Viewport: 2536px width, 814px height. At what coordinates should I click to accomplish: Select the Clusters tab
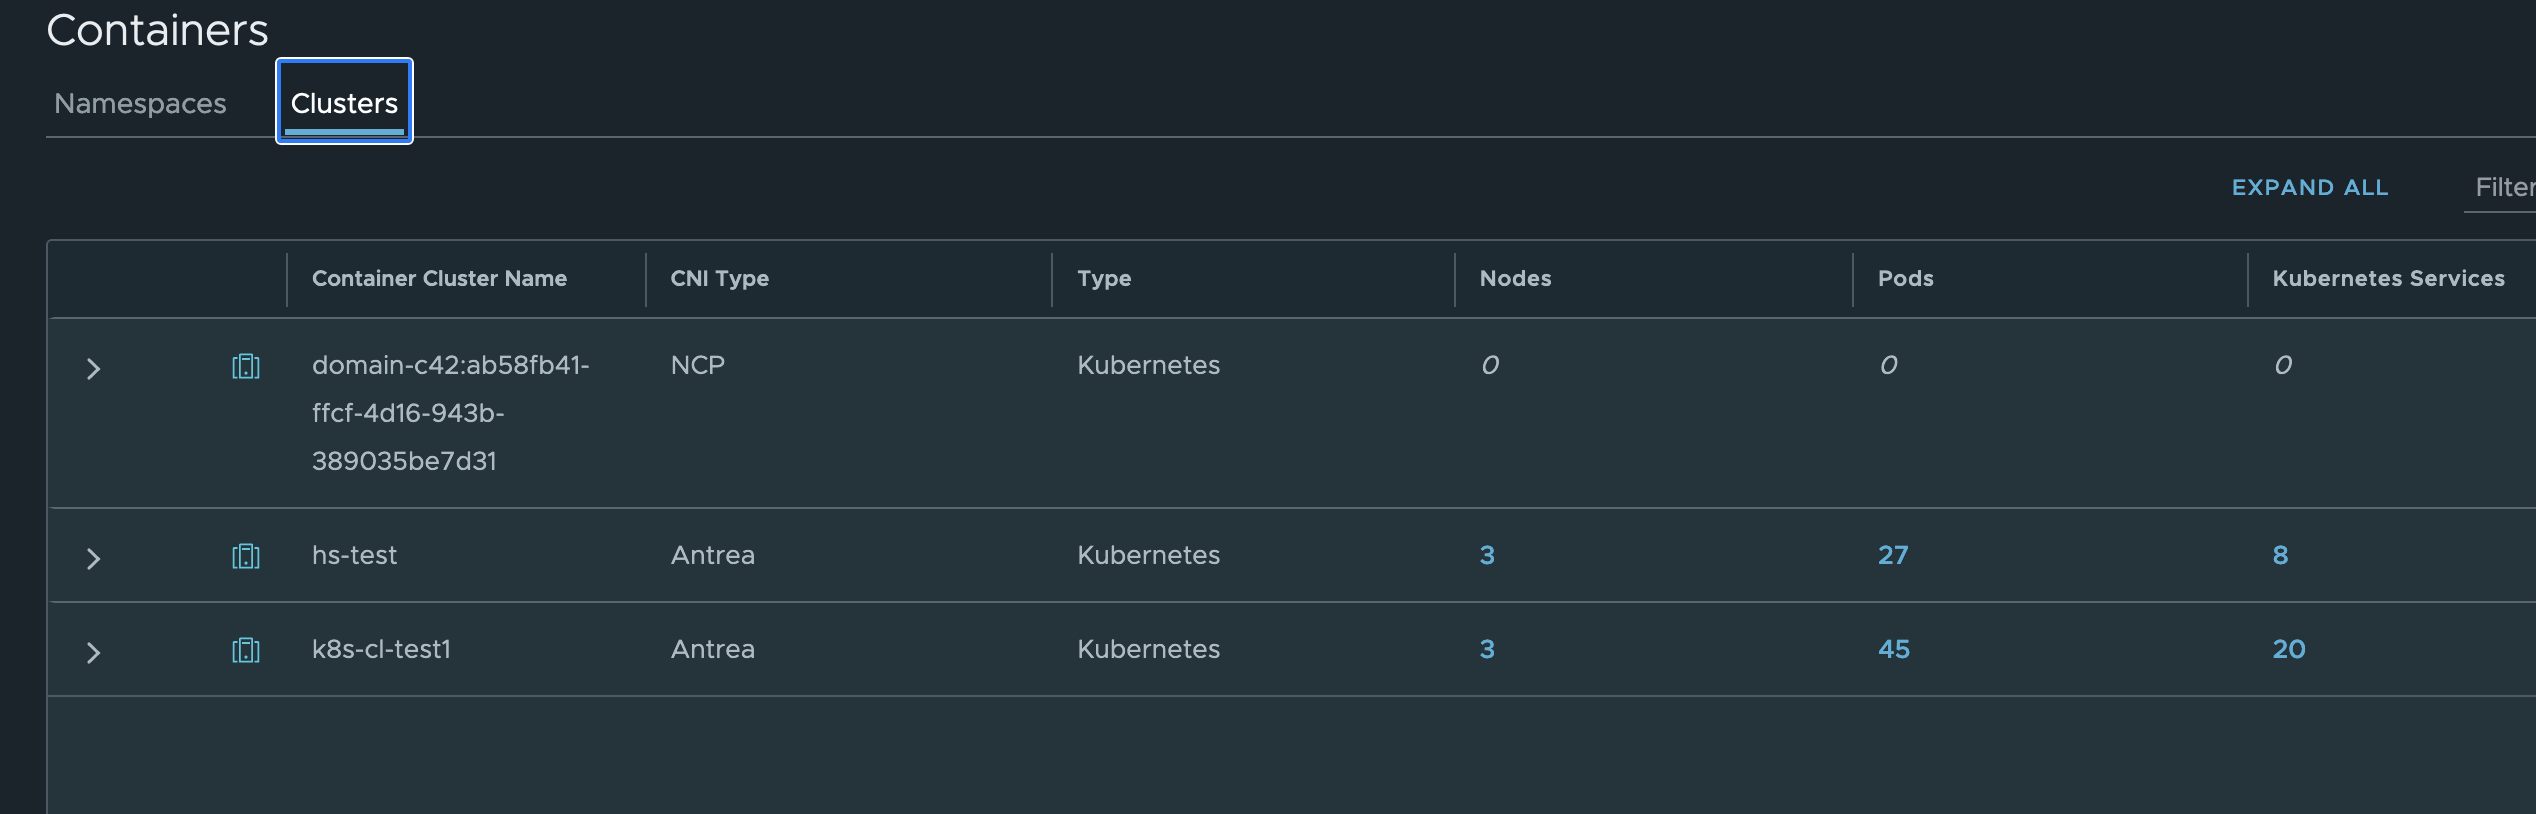344,104
